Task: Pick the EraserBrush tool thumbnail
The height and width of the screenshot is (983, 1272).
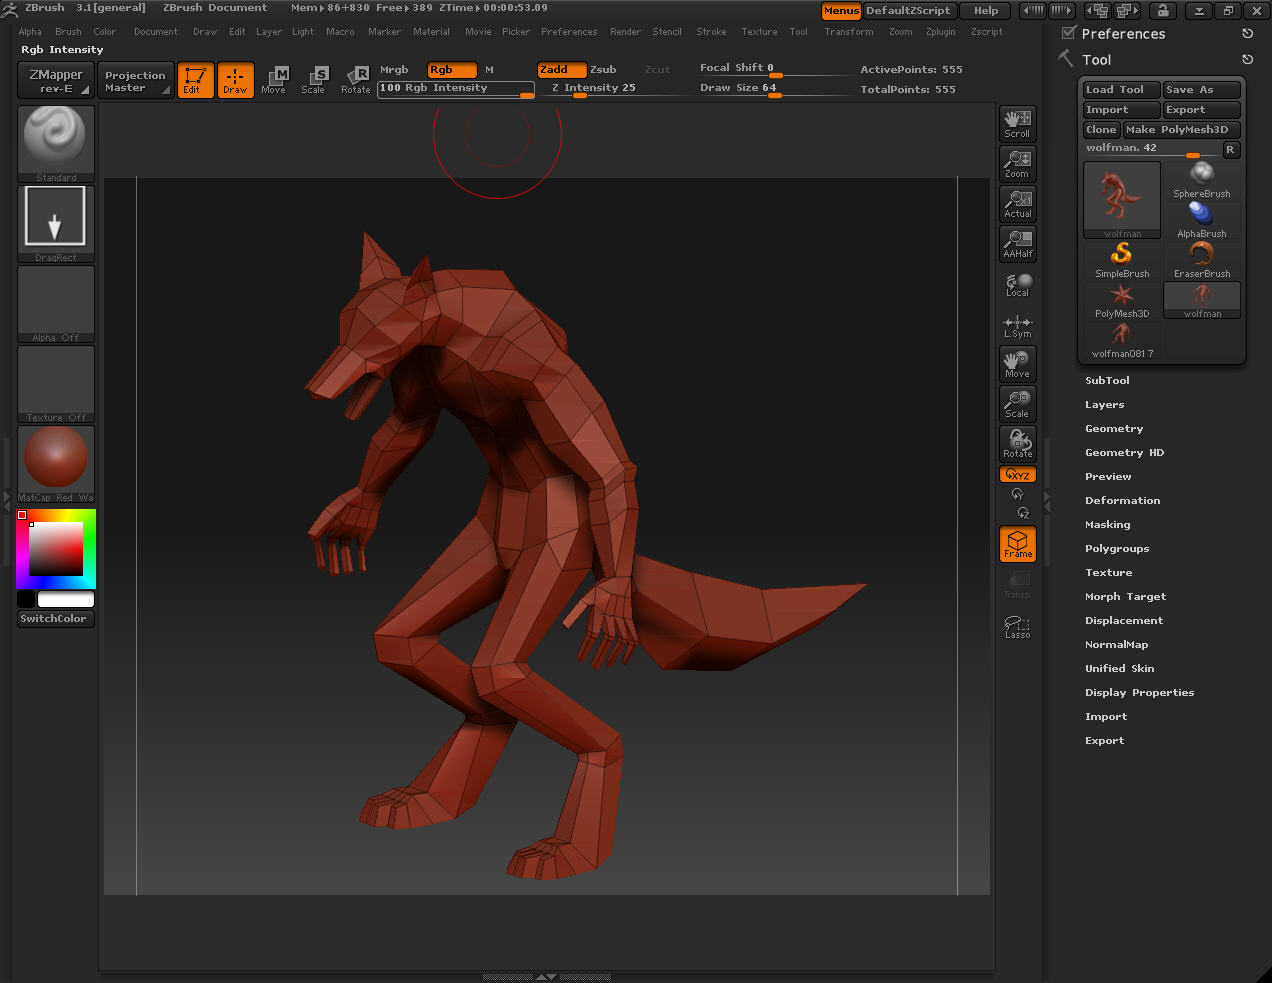Action: click(1201, 259)
